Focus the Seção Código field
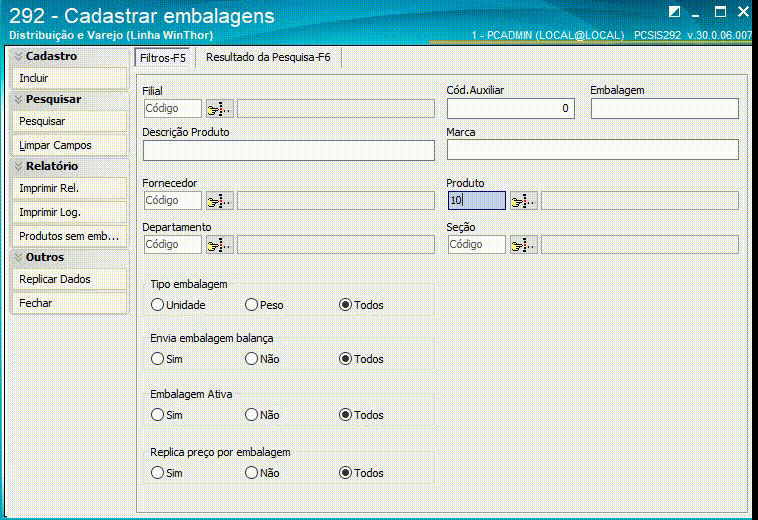758x520 pixels. [477, 245]
